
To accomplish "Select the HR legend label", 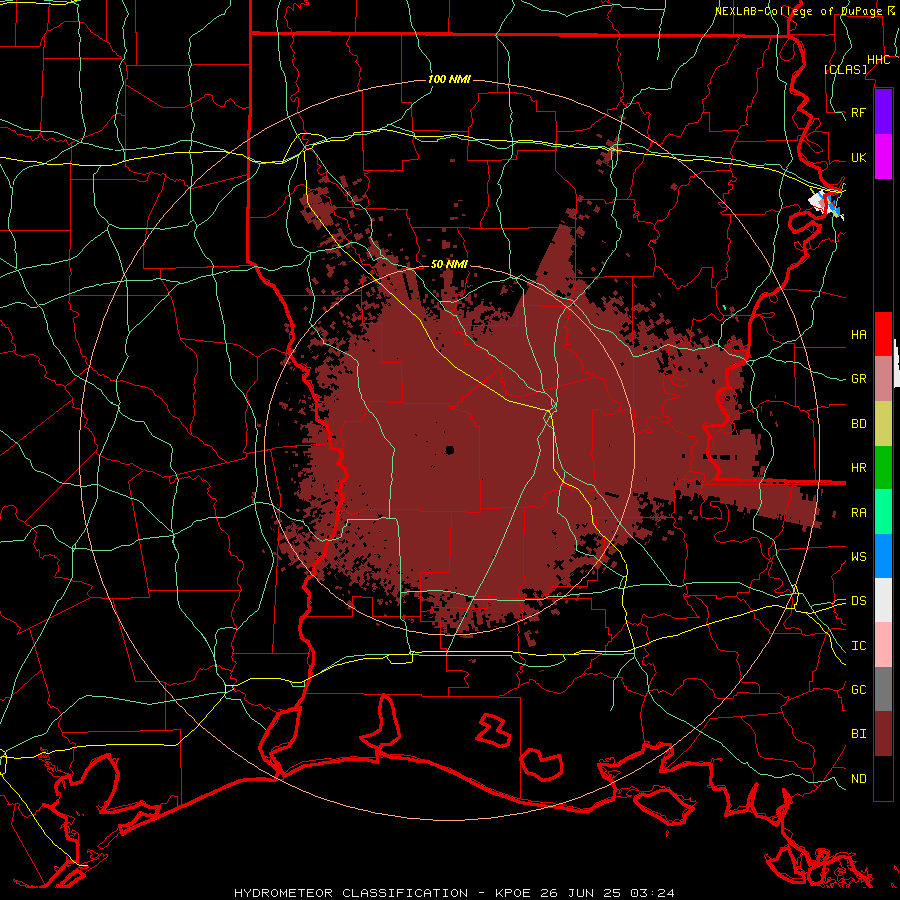I will 858,468.
